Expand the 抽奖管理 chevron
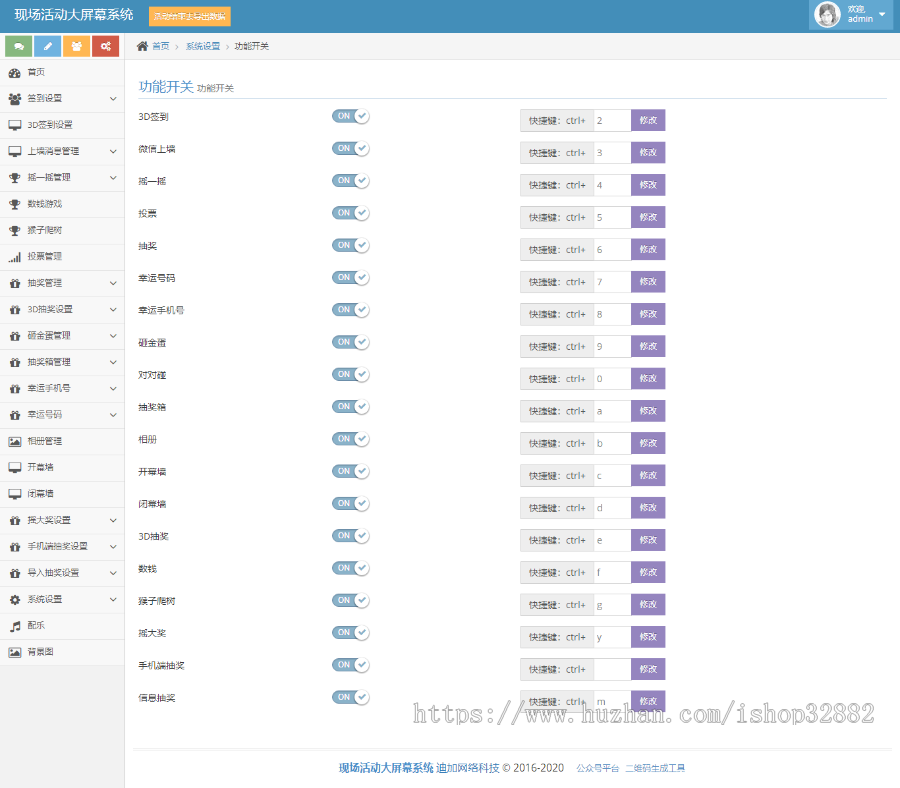This screenshot has height=788, width=900. click(113, 284)
